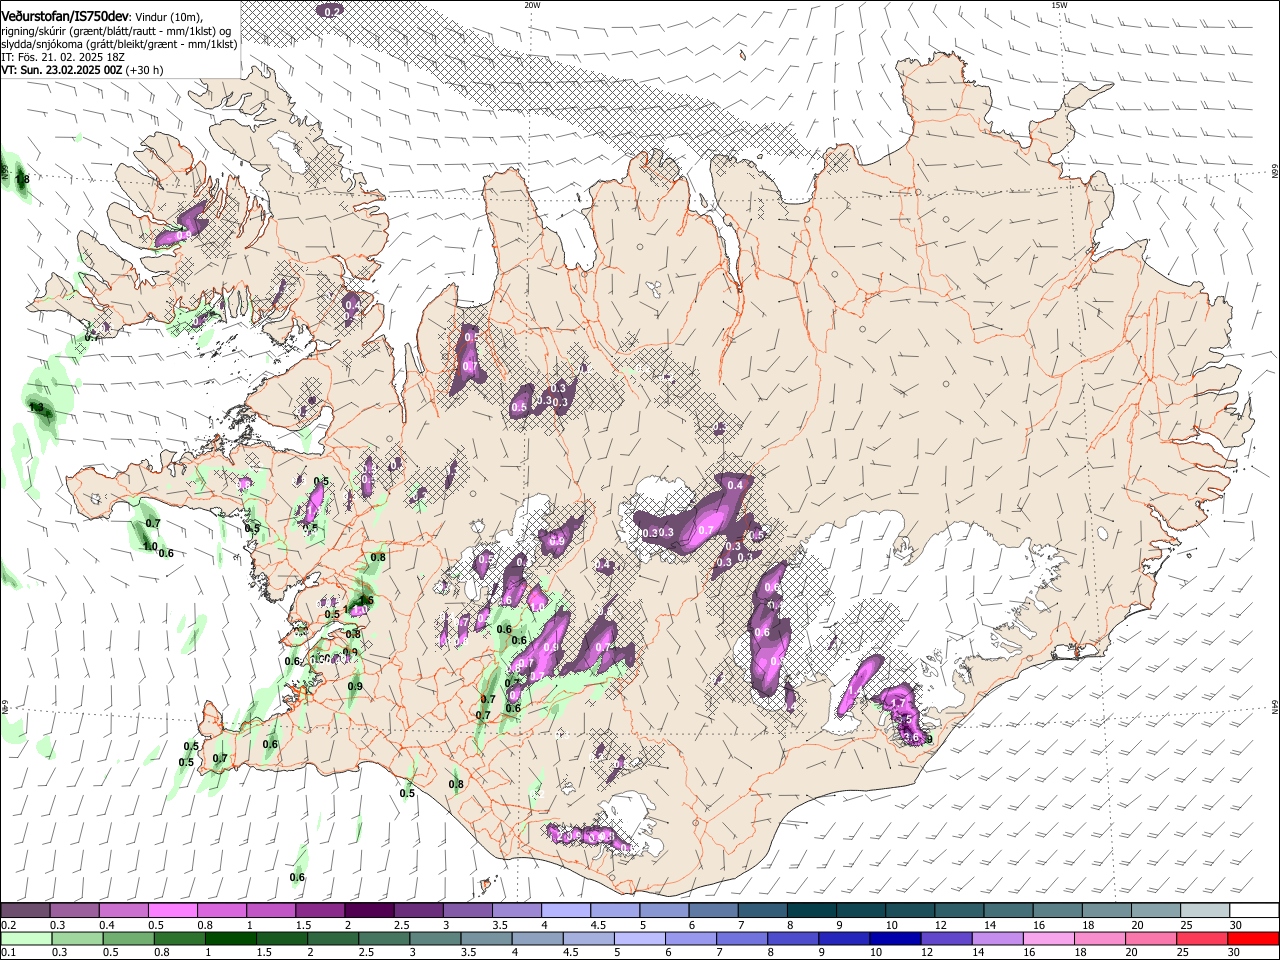Click the 1.3 precipitation value in green patch
Viewport: 1280px width, 960px height.
(x=37, y=408)
